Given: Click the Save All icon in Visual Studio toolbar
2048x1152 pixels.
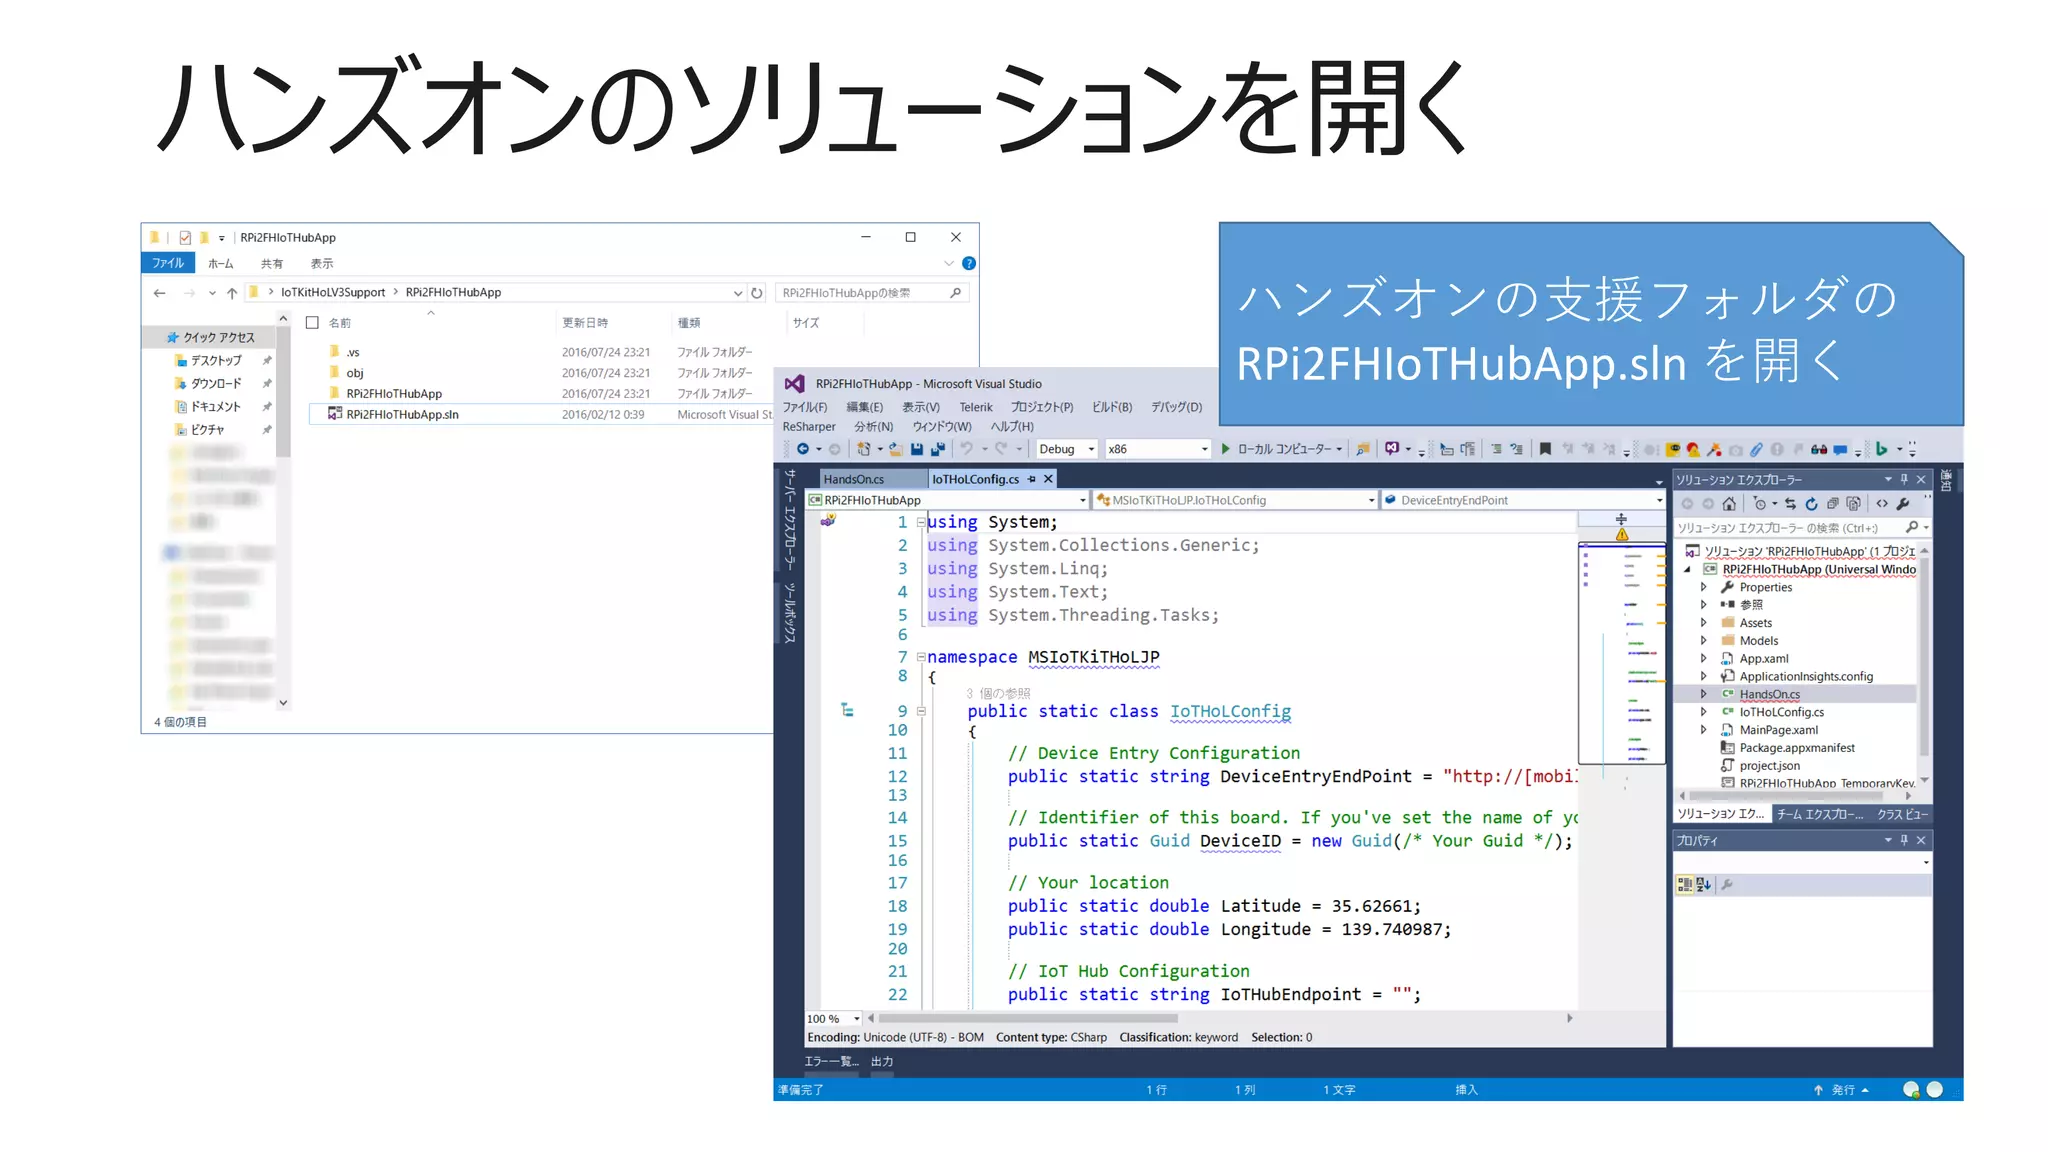Looking at the screenshot, I should 937,450.
